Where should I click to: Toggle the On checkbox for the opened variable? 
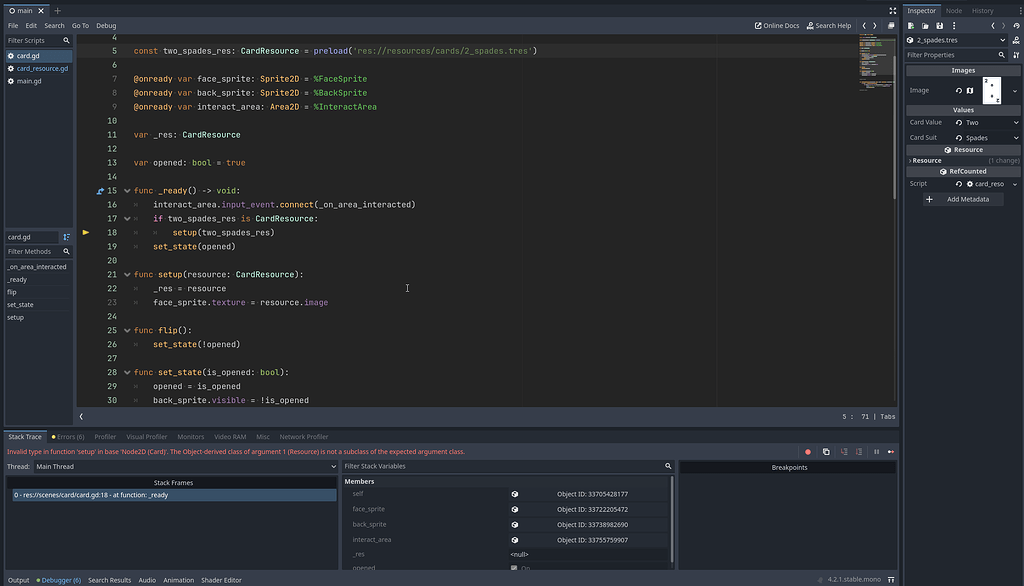pos(513,568)
